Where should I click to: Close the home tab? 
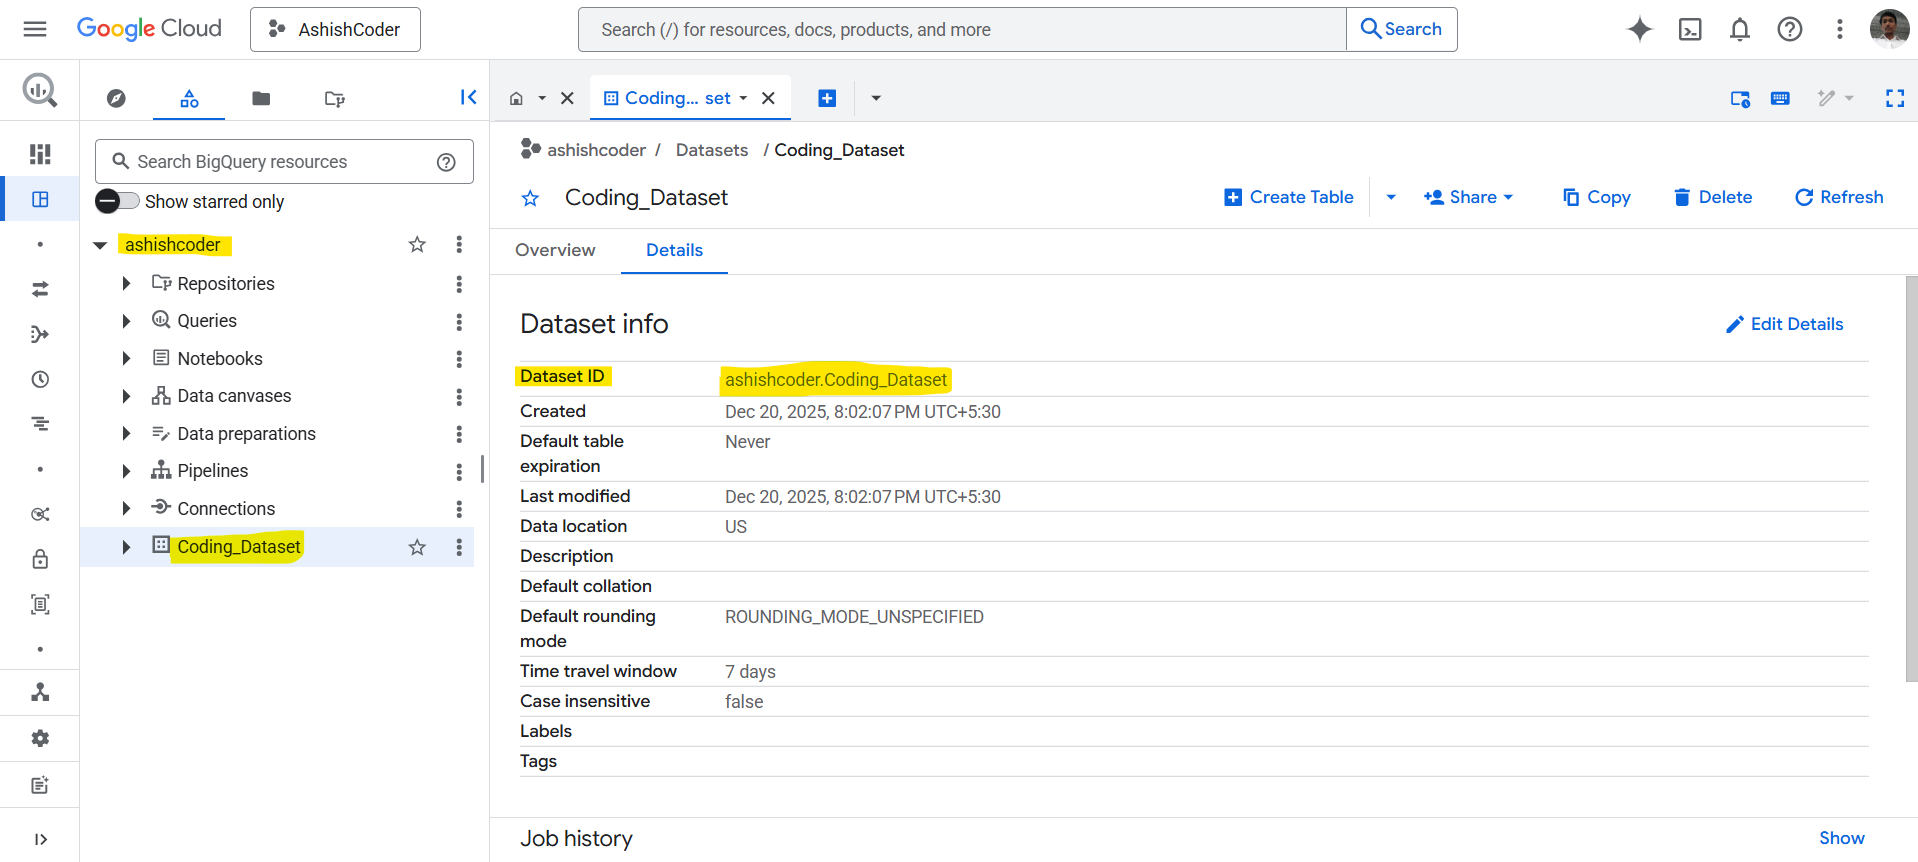[x=567, y=98]
